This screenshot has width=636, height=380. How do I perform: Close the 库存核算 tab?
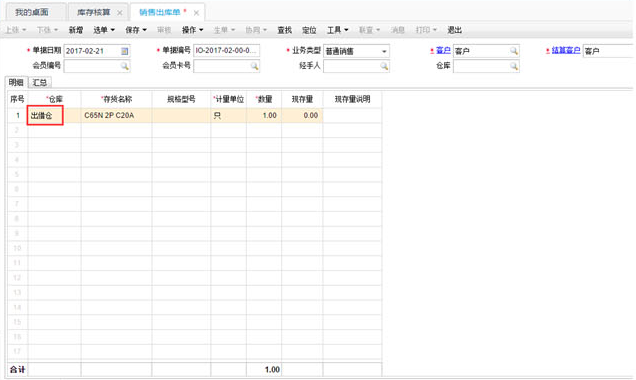(x=120, y=13)
